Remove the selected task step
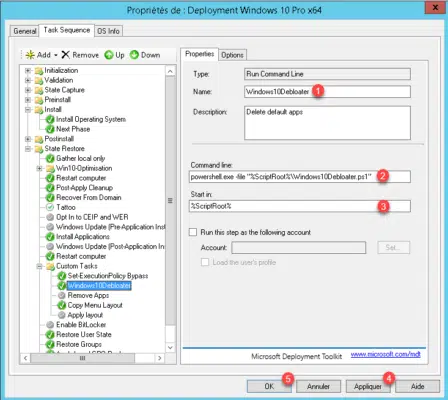Viewport: 448px width, 400px height. (80, 55)
